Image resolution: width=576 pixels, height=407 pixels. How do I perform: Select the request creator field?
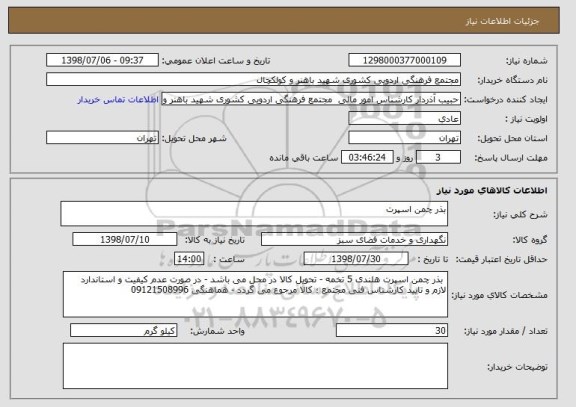311,99
